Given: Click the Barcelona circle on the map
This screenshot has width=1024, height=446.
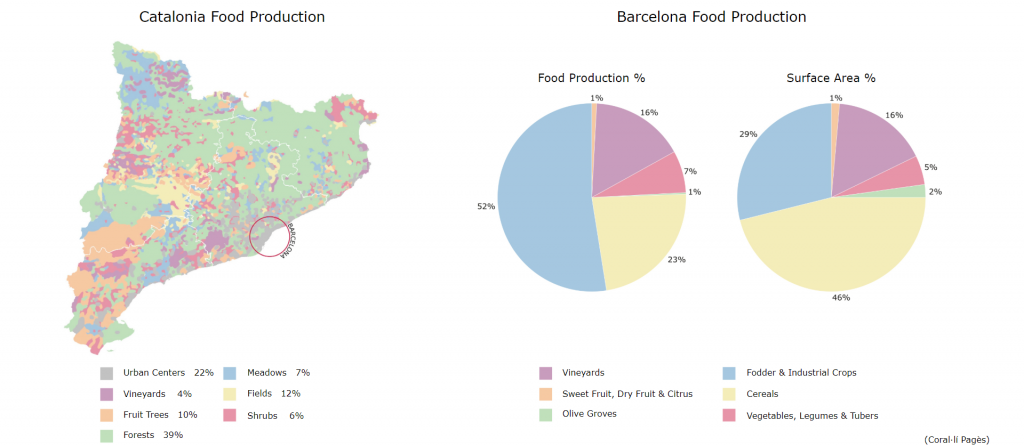Looking at the screenshot, I should 268,237.
